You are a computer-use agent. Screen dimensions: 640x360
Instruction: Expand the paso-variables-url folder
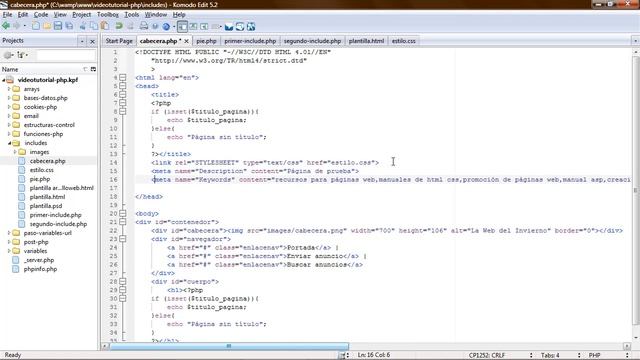(x=9, y=233)
